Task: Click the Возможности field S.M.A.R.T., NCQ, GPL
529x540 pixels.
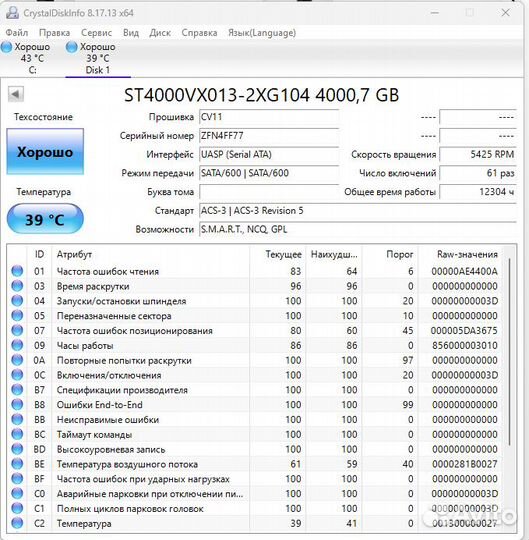Action: pos(357,229)
